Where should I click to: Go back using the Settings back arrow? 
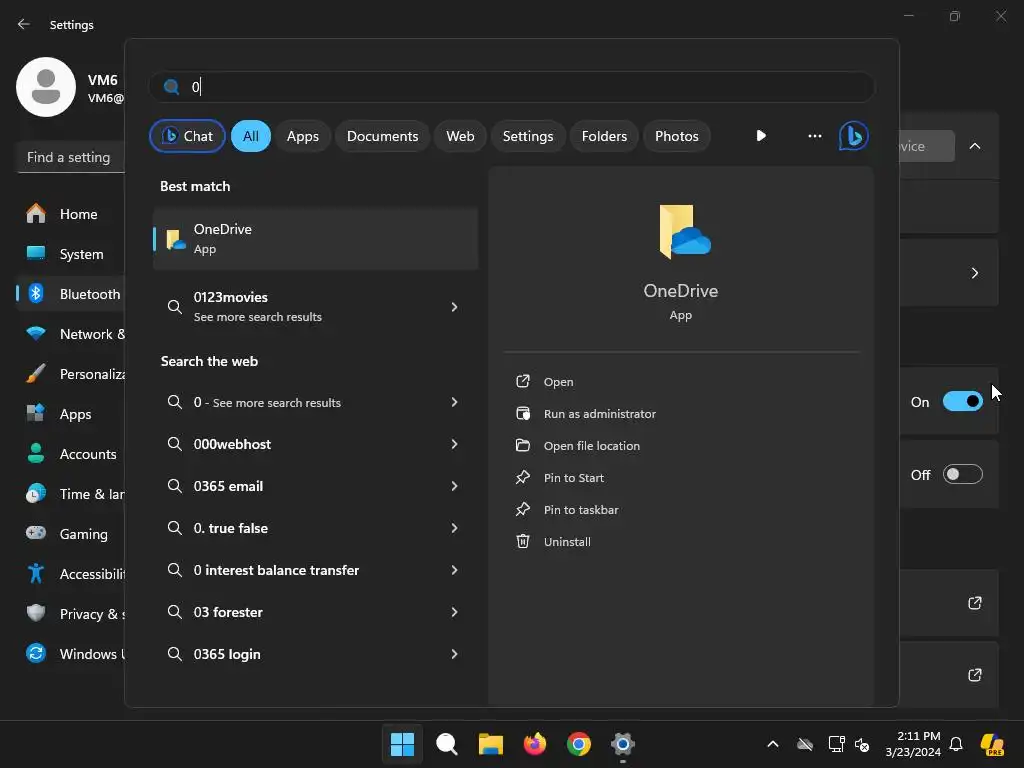click(24, 24)
